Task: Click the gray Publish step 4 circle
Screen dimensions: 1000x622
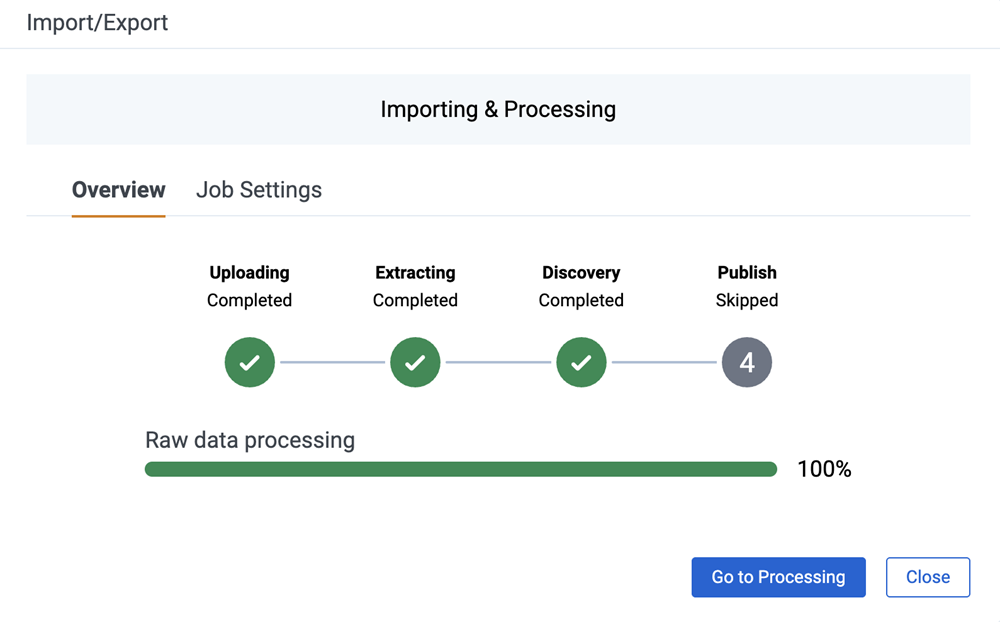Action: (747, 362)
